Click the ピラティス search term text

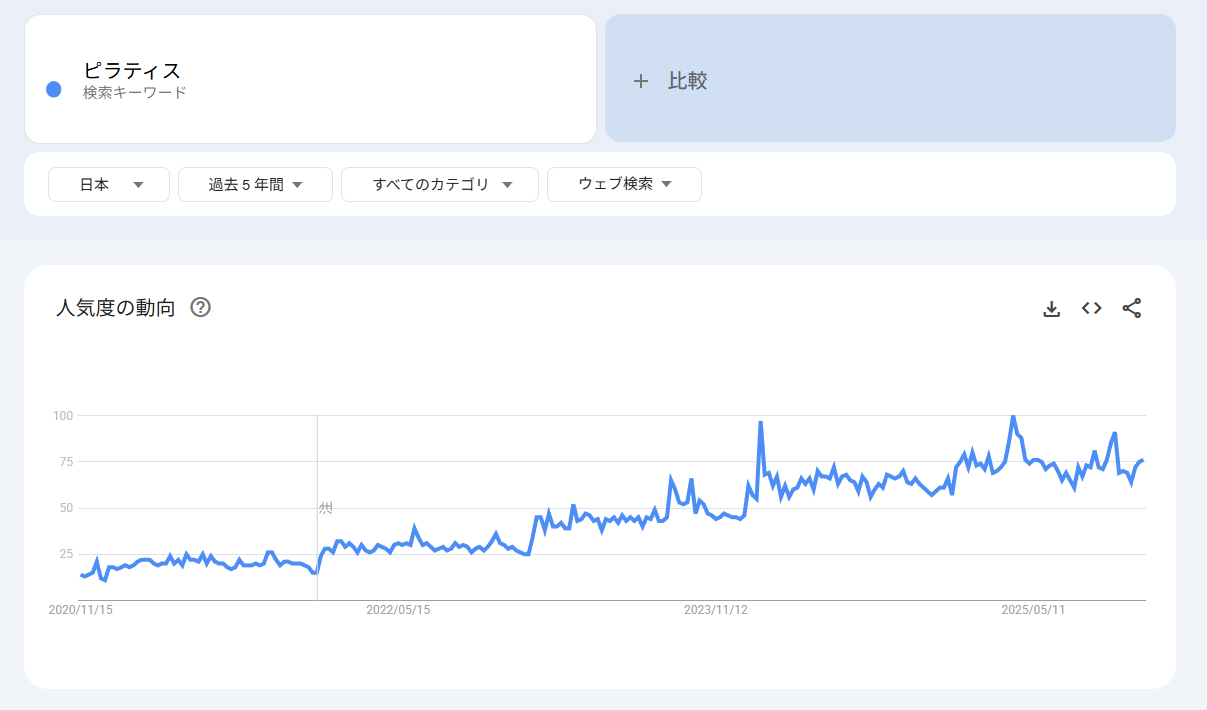click(132, 70)
